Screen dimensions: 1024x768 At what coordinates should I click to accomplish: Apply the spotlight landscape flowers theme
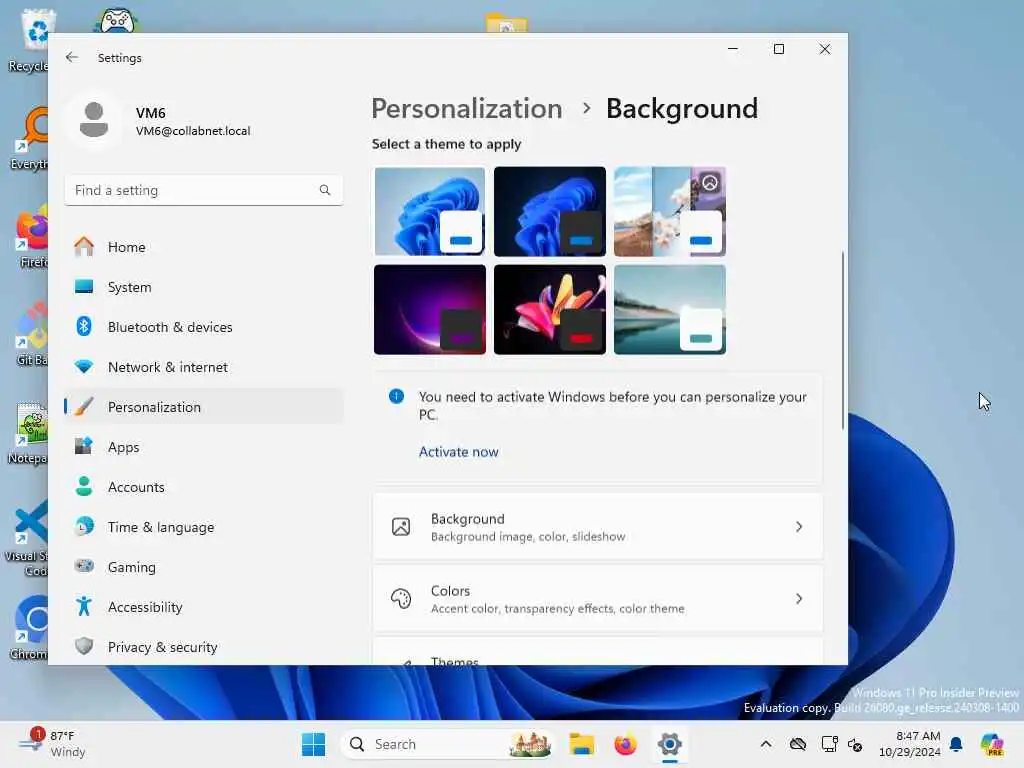pyautogui.click(x=670, y=212)
